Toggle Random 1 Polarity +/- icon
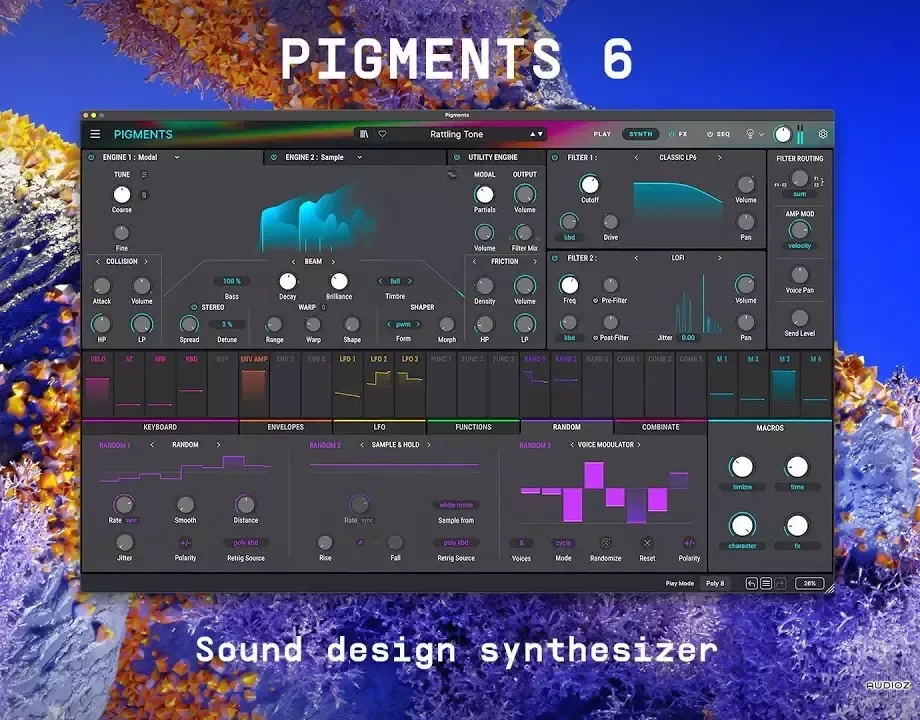The height and width of the screenshot is (720, 920). pos(185,543)
